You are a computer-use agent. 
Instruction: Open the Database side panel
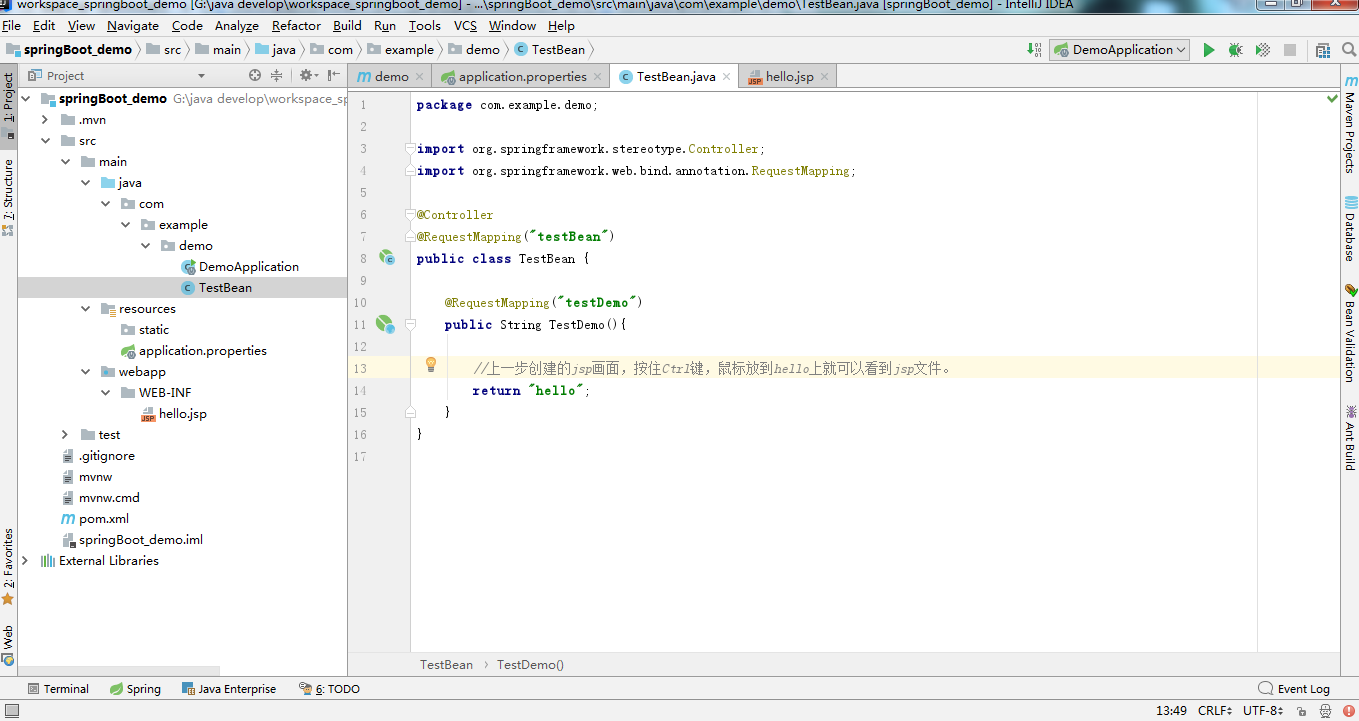tap(1350, 229)
